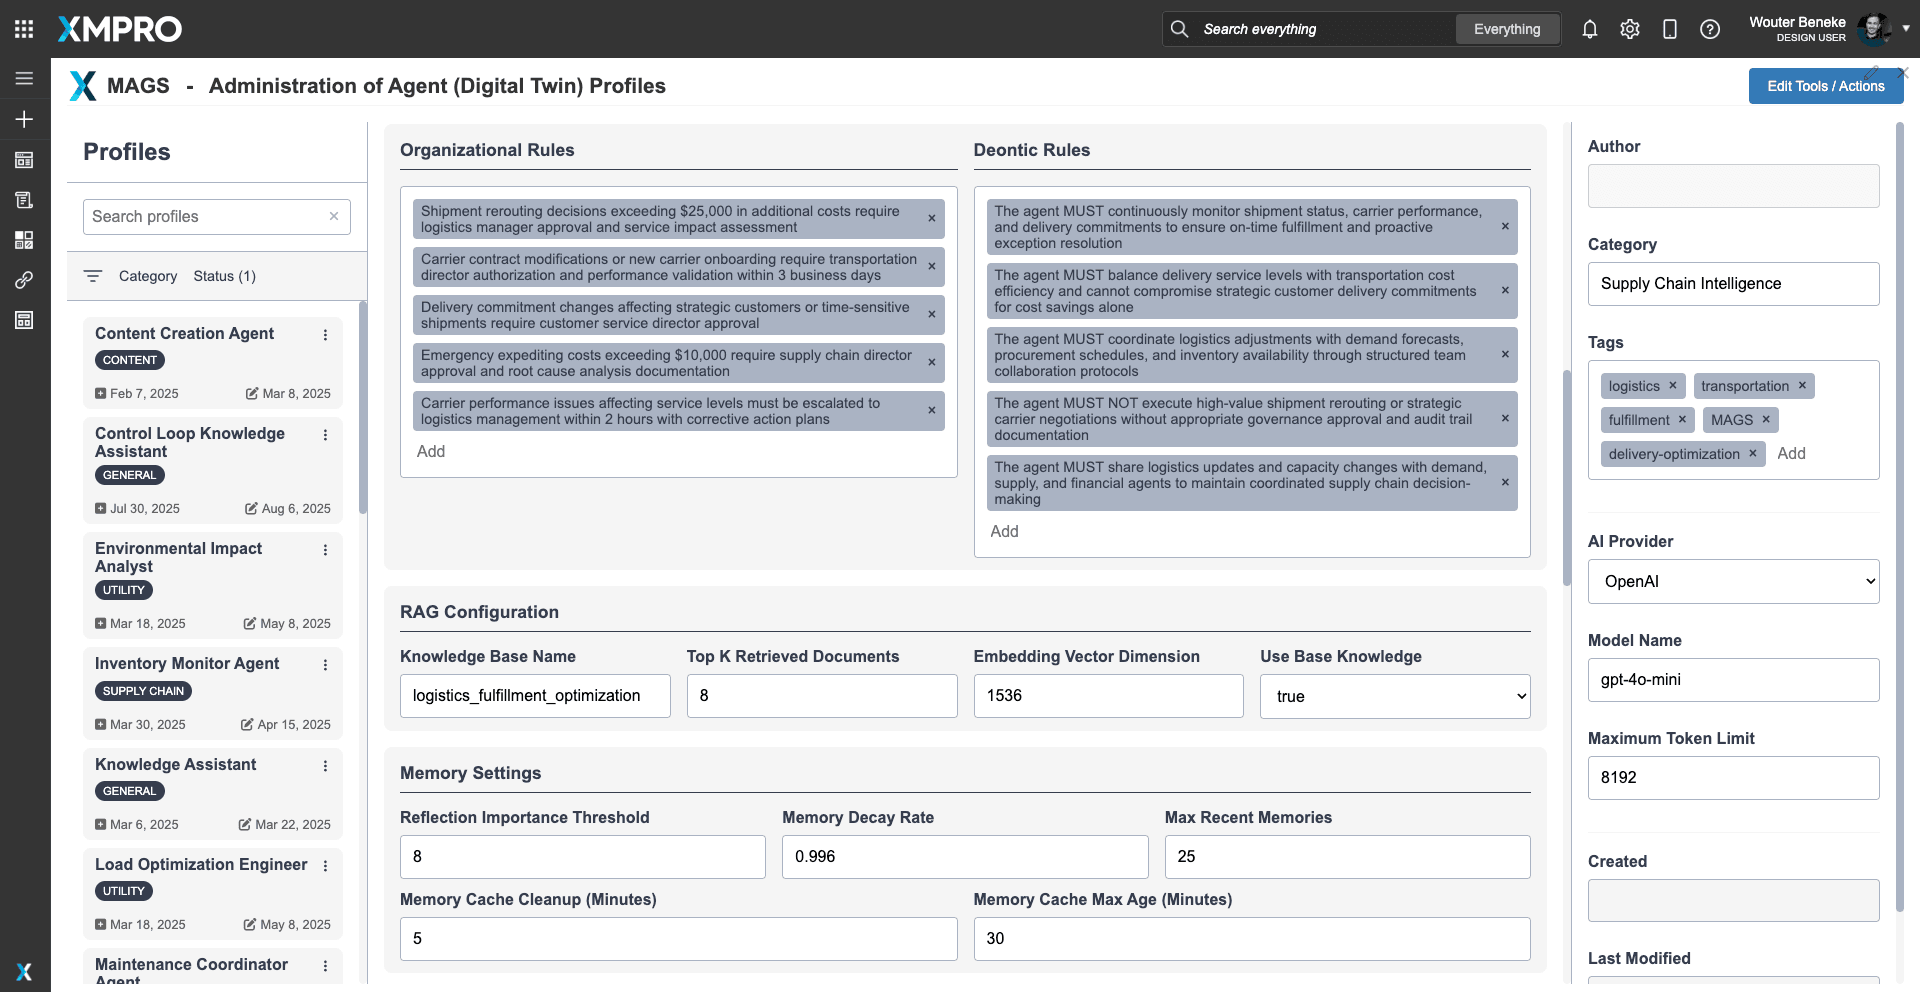Open the app launcher grid icon
This screenshot has width=1920, height=992.
24,29
